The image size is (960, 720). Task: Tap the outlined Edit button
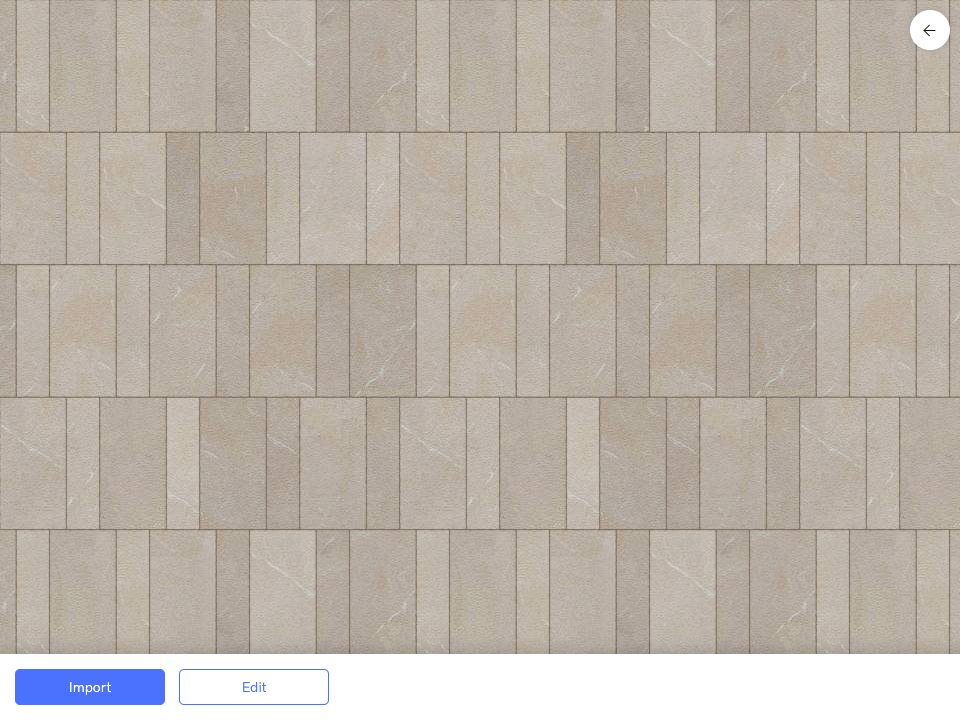pos(254,687)
